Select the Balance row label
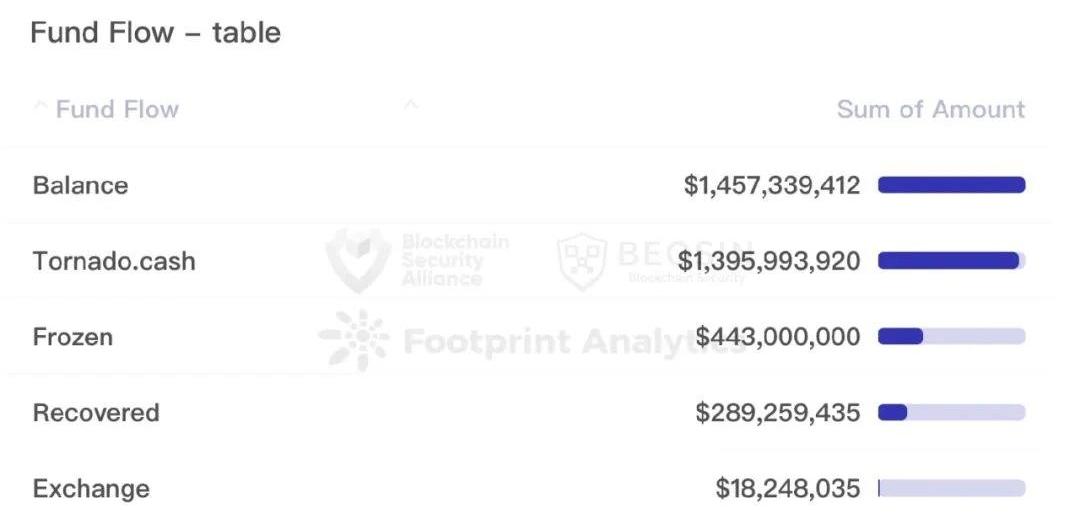 [80, 185]
